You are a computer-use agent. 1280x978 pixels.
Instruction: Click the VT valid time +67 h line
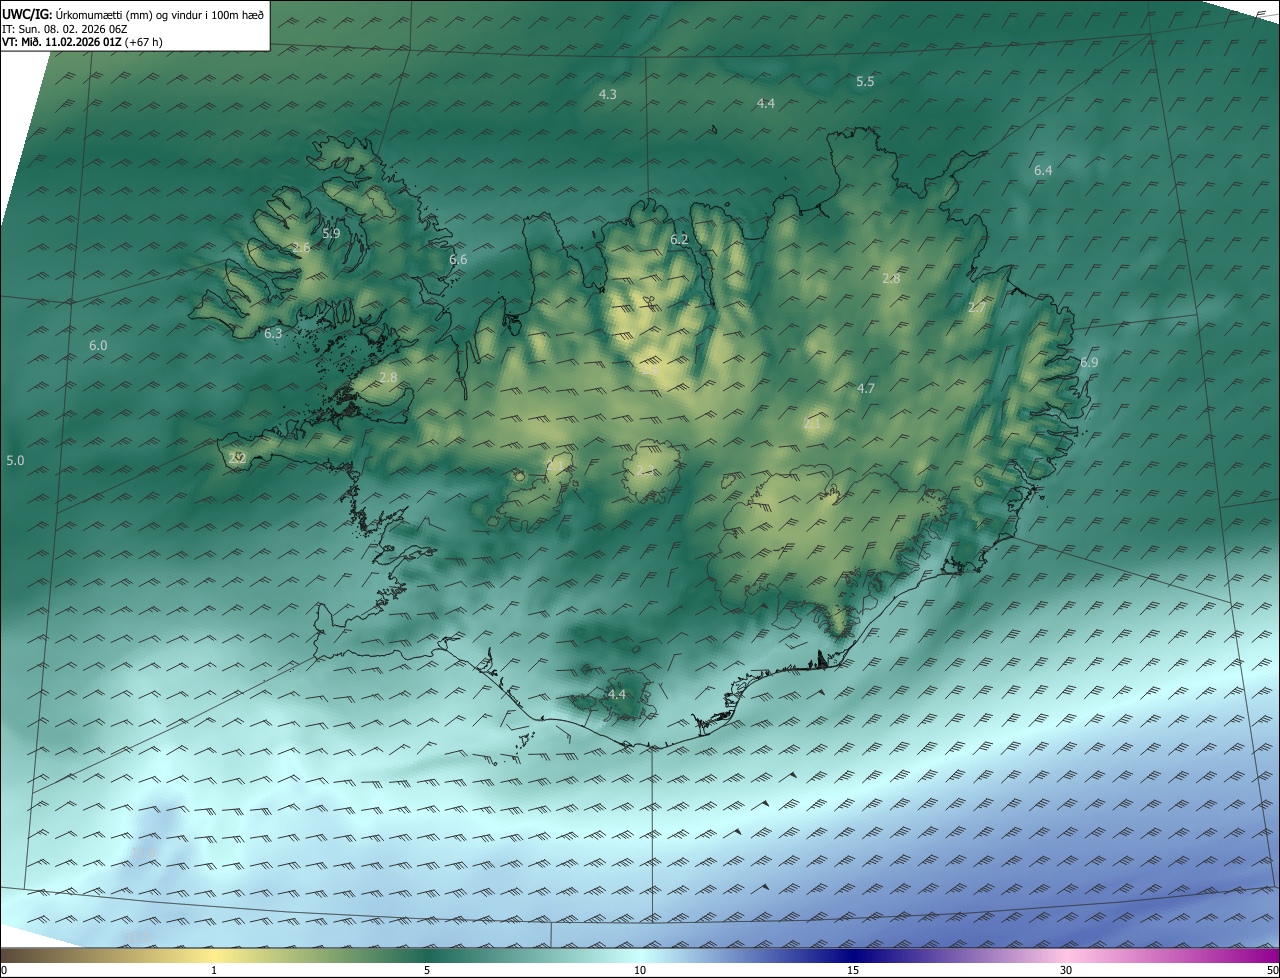82,42
